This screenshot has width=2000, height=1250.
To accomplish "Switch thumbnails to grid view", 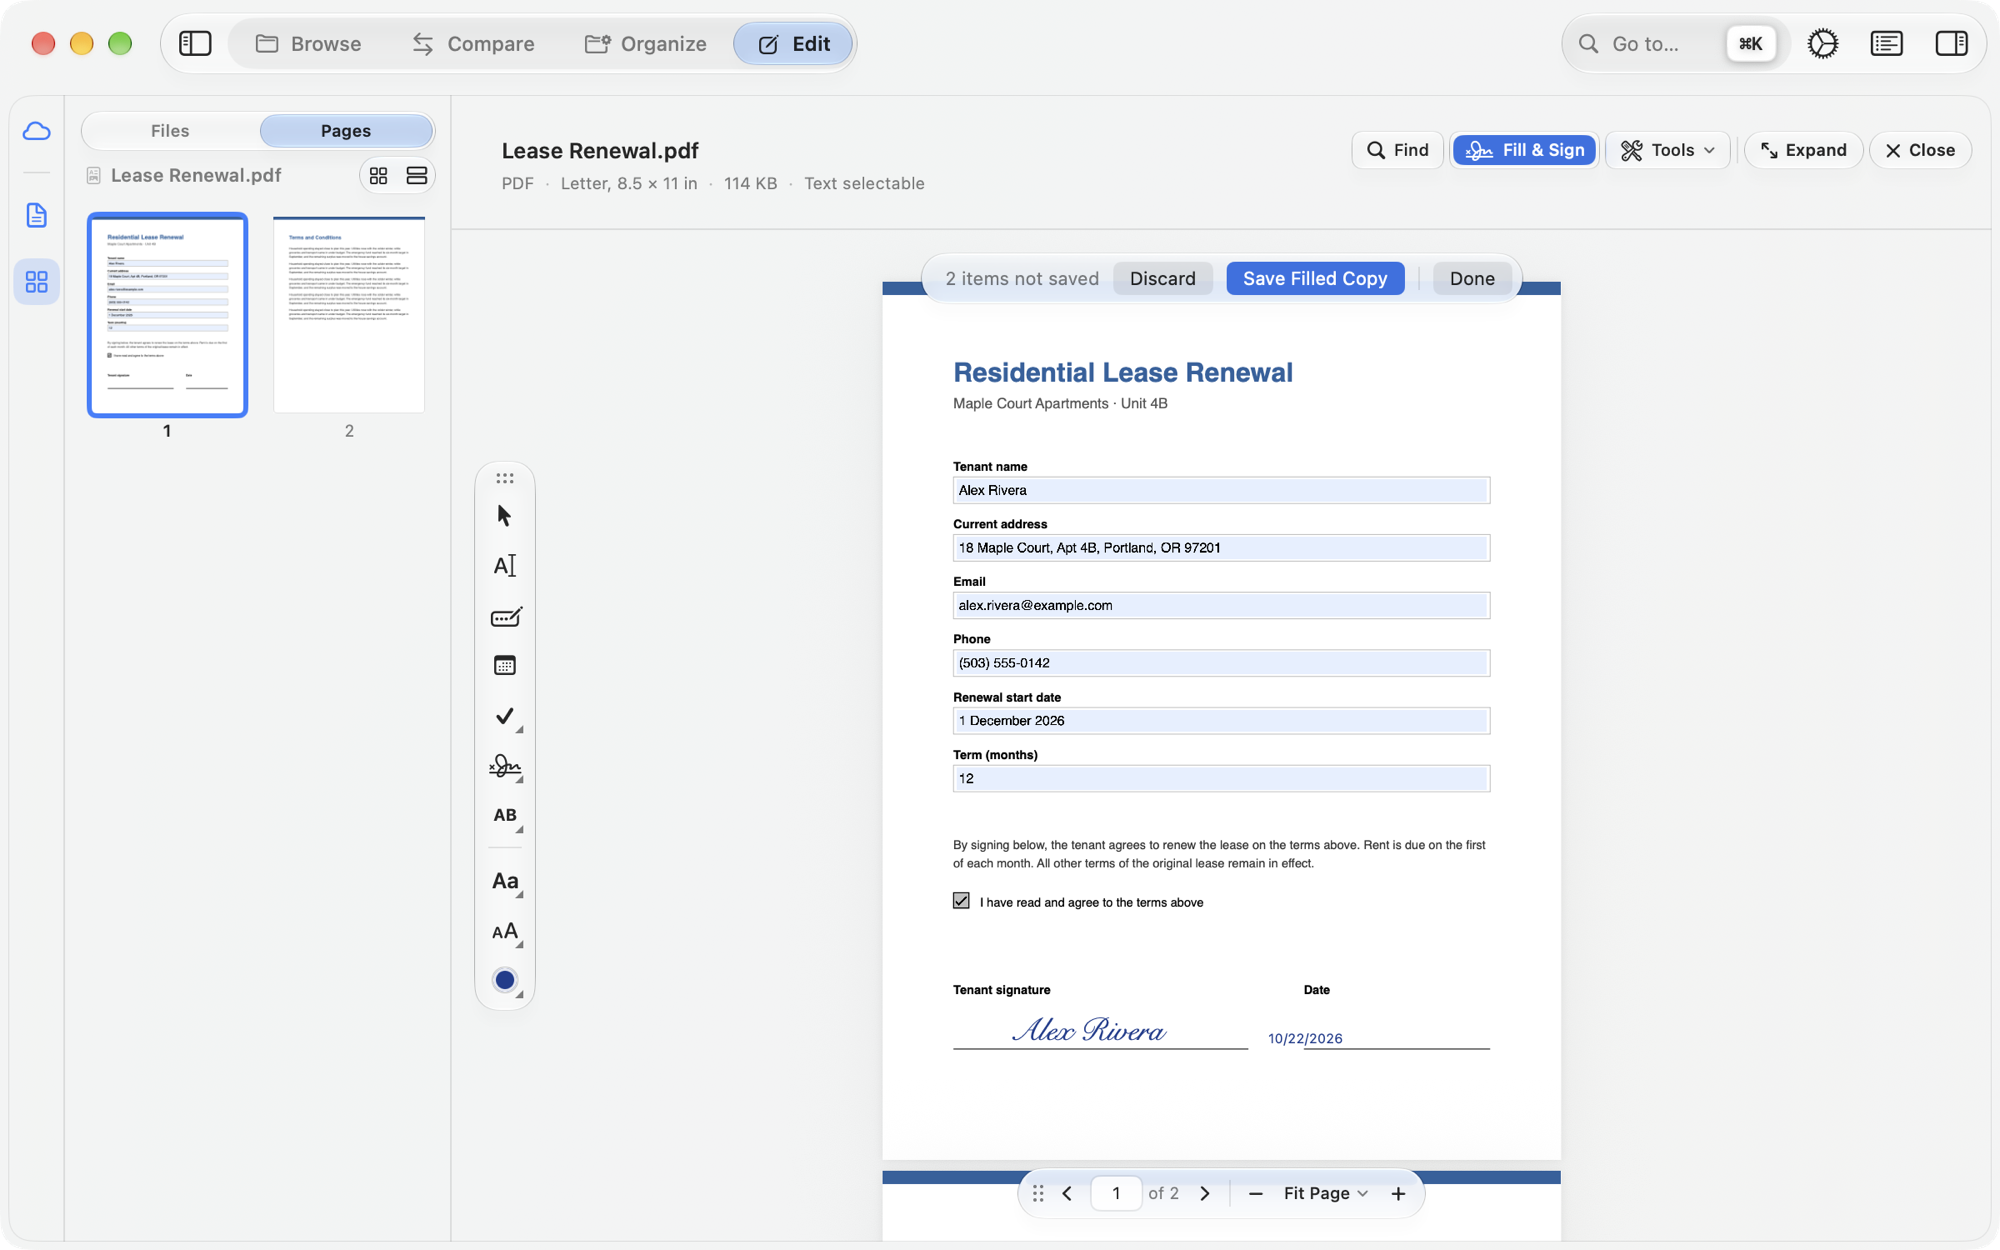I will (378, 176).
